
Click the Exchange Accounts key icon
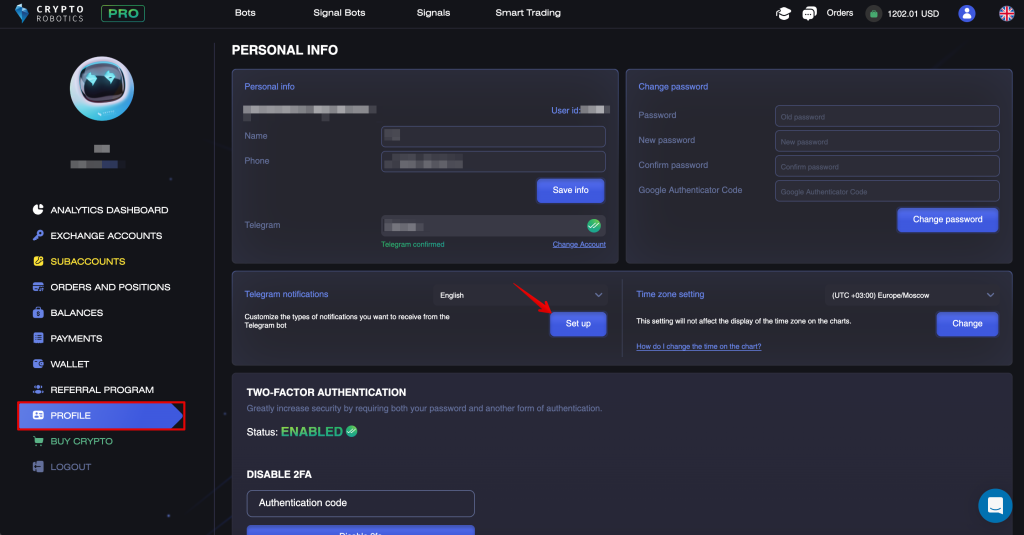[38, 236]
